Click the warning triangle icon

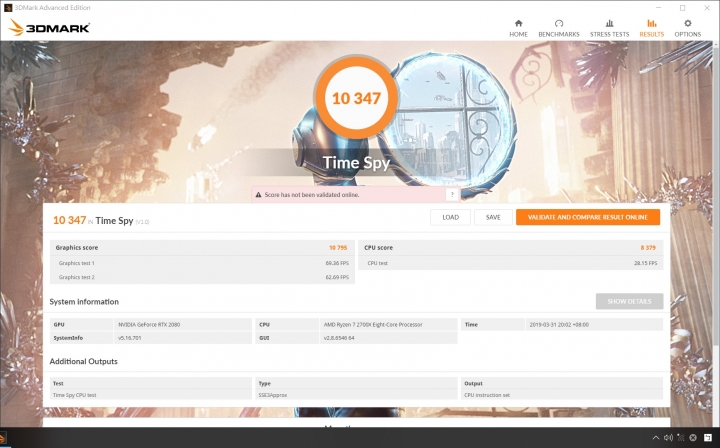259,195
